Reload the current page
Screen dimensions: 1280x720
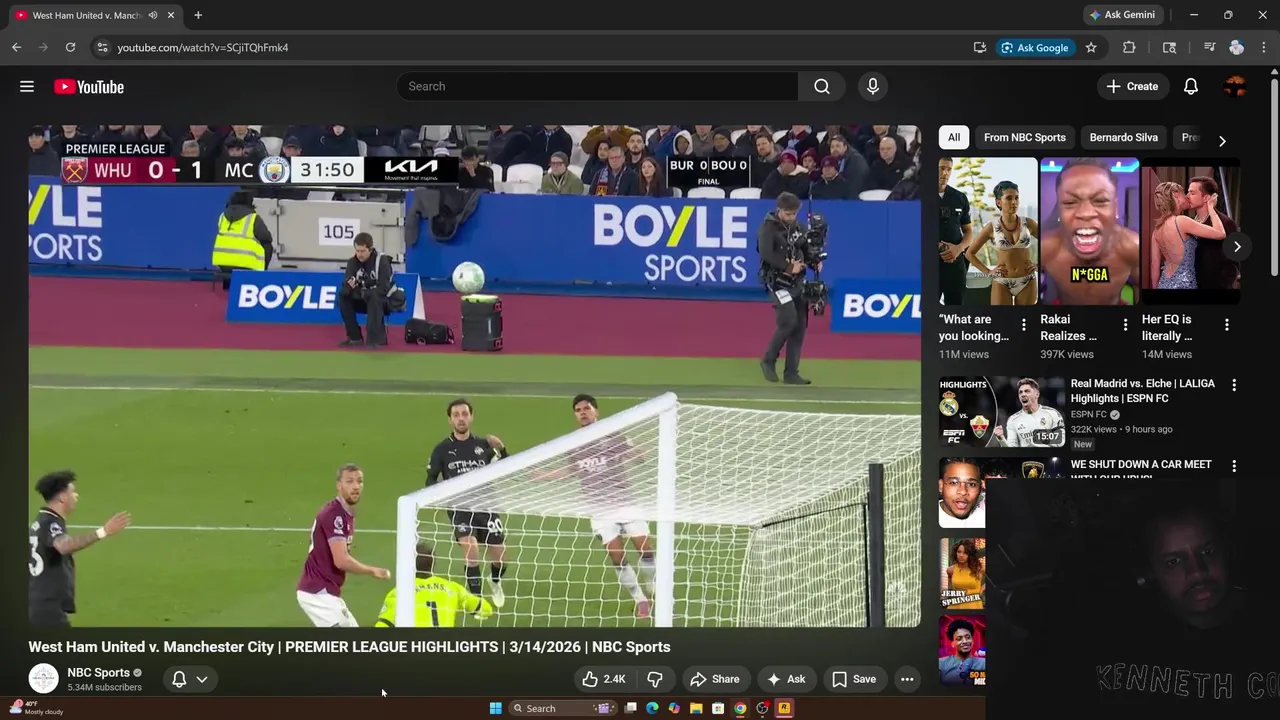point(70,47)
